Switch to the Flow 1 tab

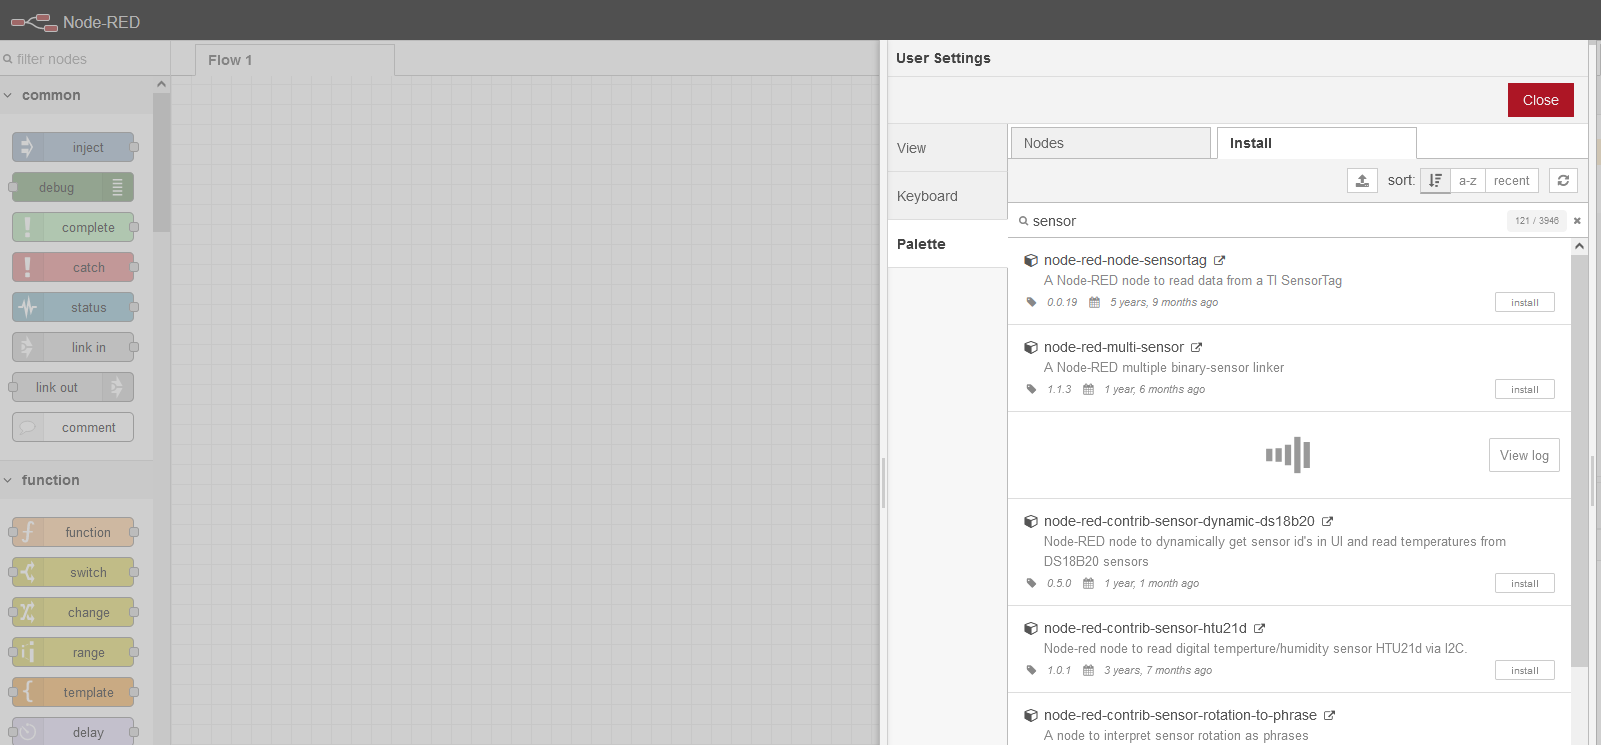click(295, 60)
